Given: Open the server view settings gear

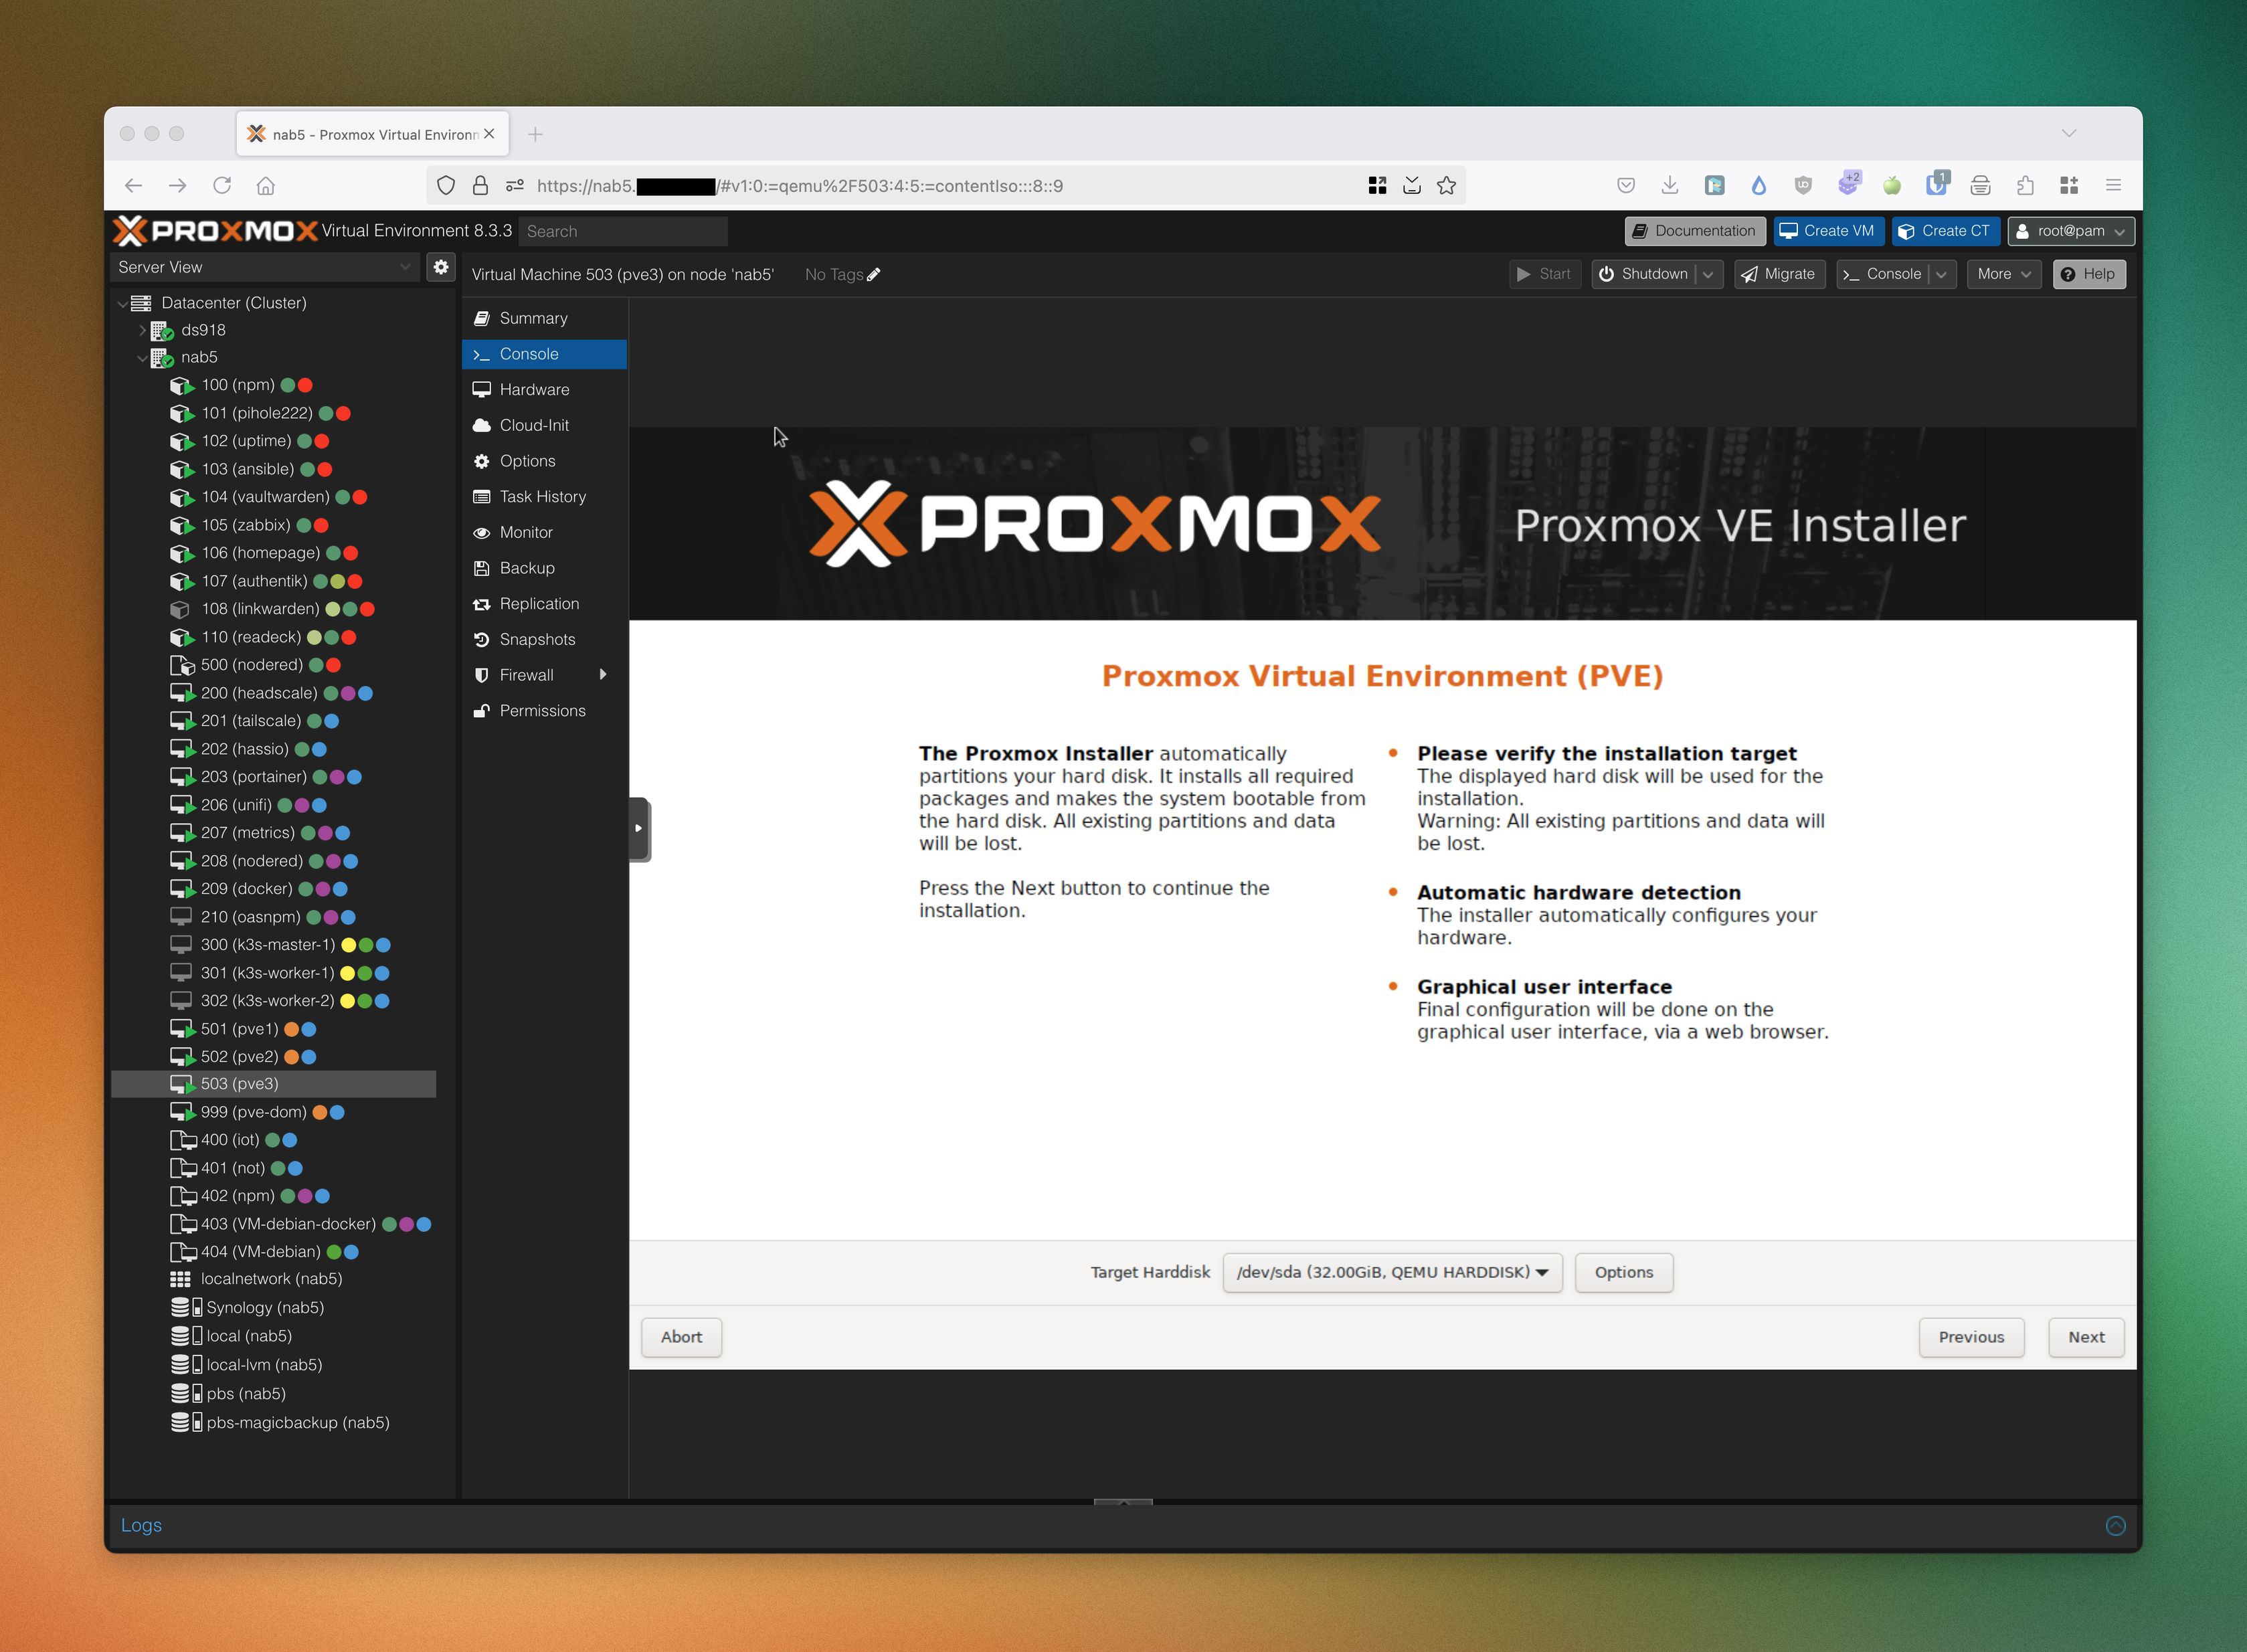Looking at the screenshot, I should tap(441, 267).
